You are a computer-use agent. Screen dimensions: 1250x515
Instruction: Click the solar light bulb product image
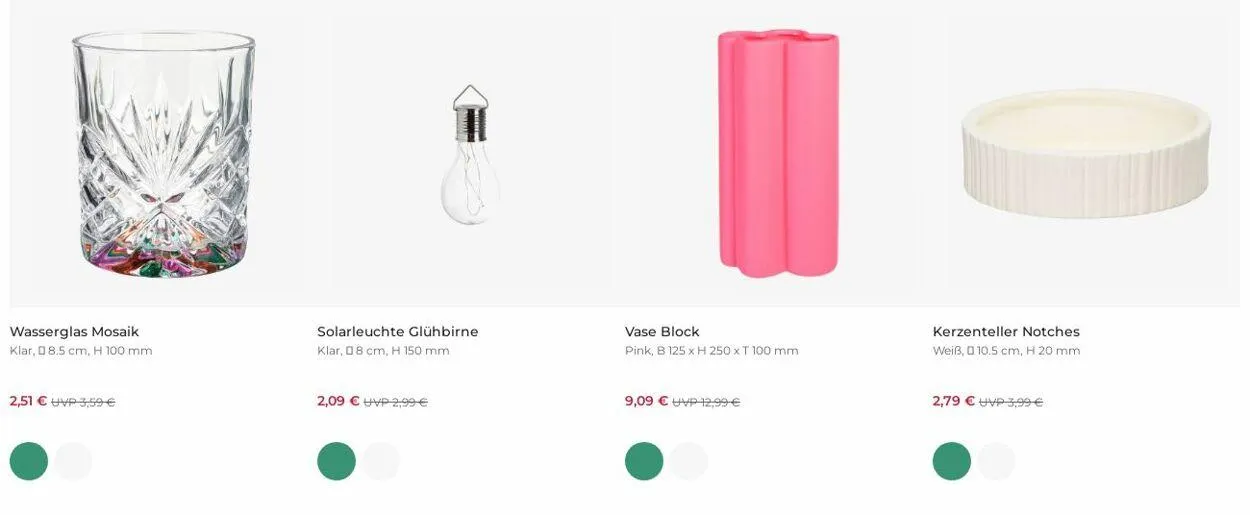(x=470, y=155)
